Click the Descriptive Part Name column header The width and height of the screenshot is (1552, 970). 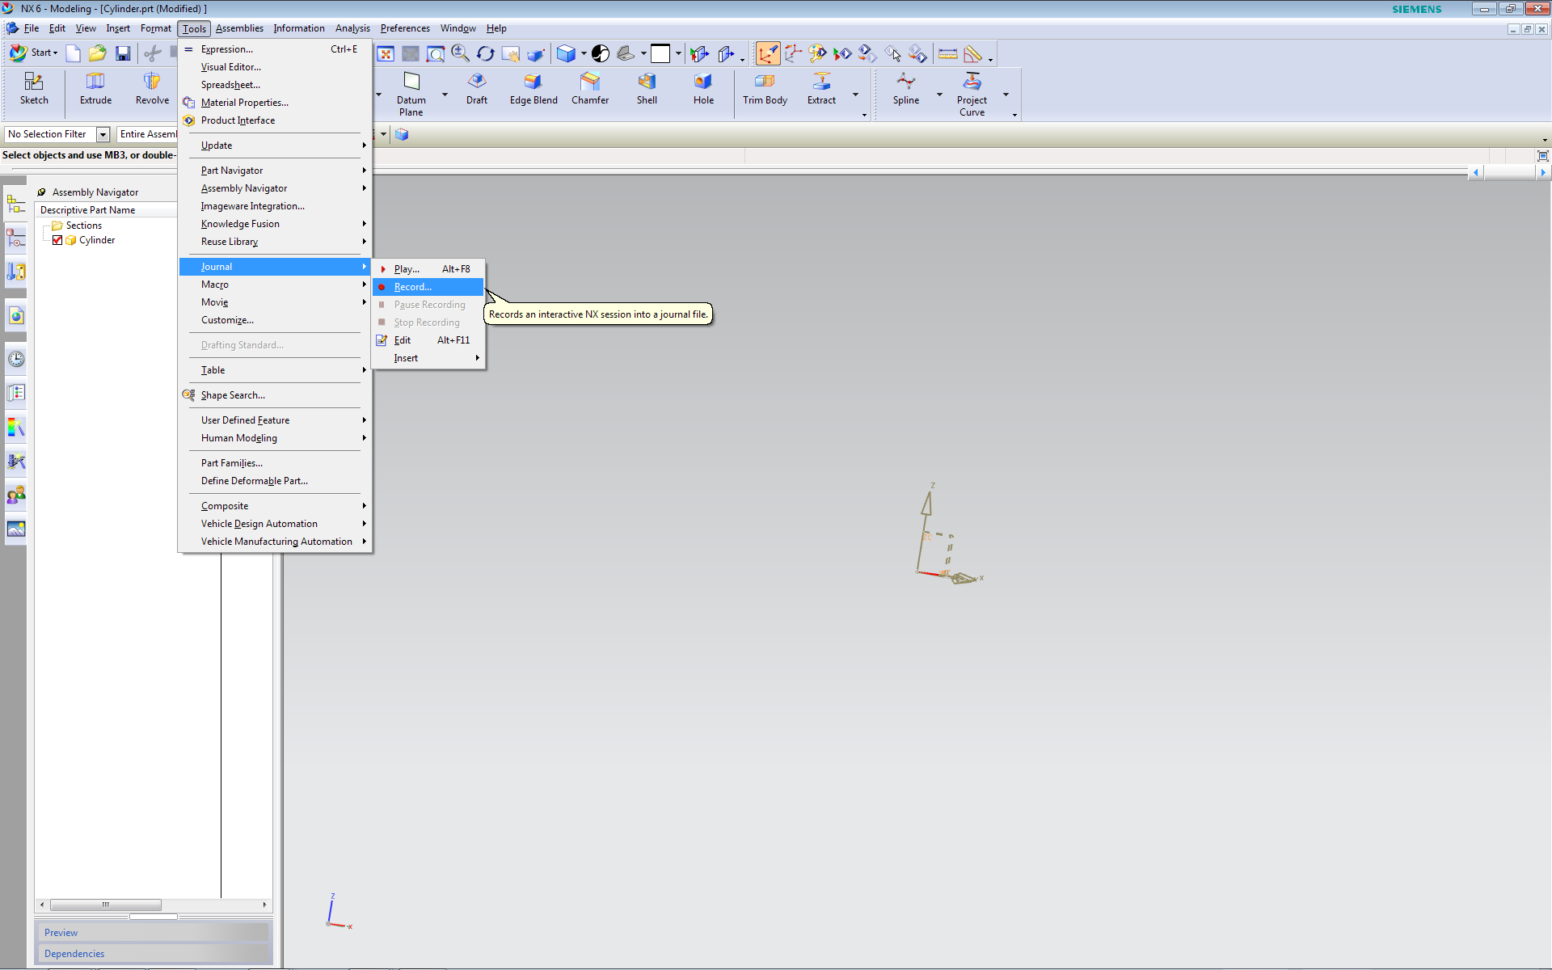tap(107, 210)
